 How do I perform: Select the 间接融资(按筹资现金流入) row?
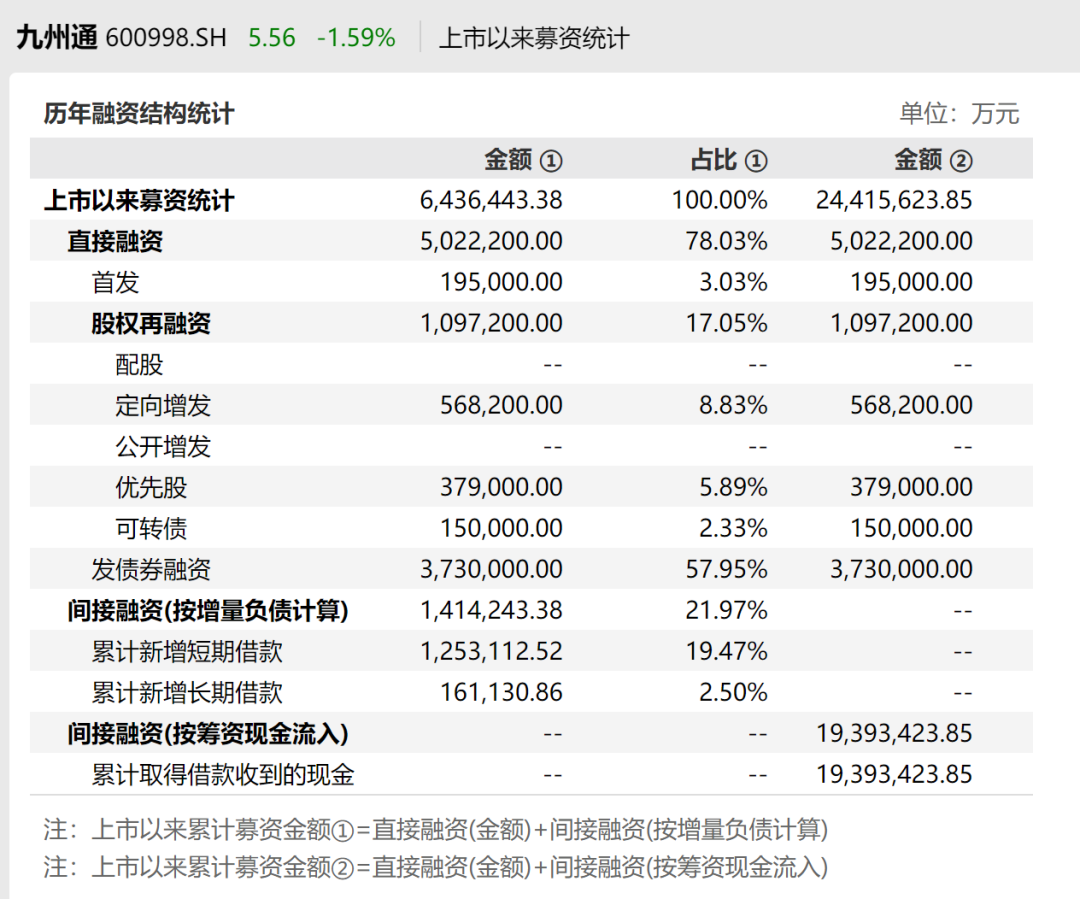[x=531, y=733]
